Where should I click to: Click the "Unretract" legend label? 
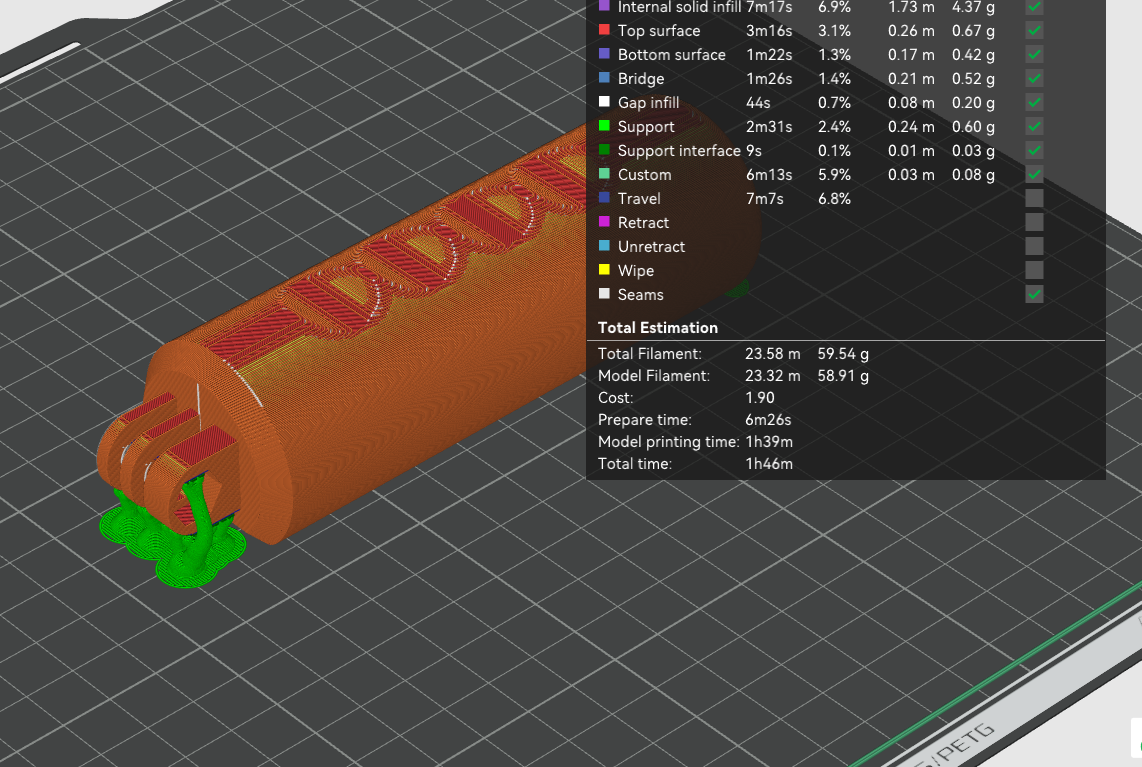tap(651, 247)
